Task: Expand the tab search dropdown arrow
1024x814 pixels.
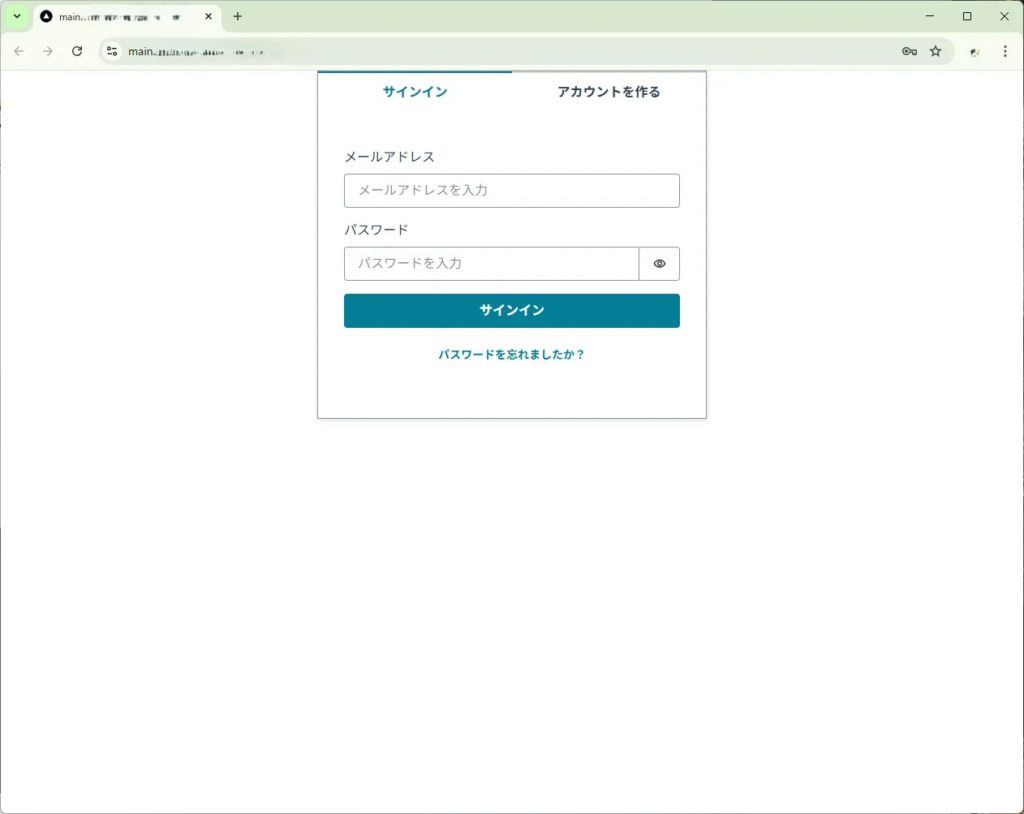Action: 16,17
